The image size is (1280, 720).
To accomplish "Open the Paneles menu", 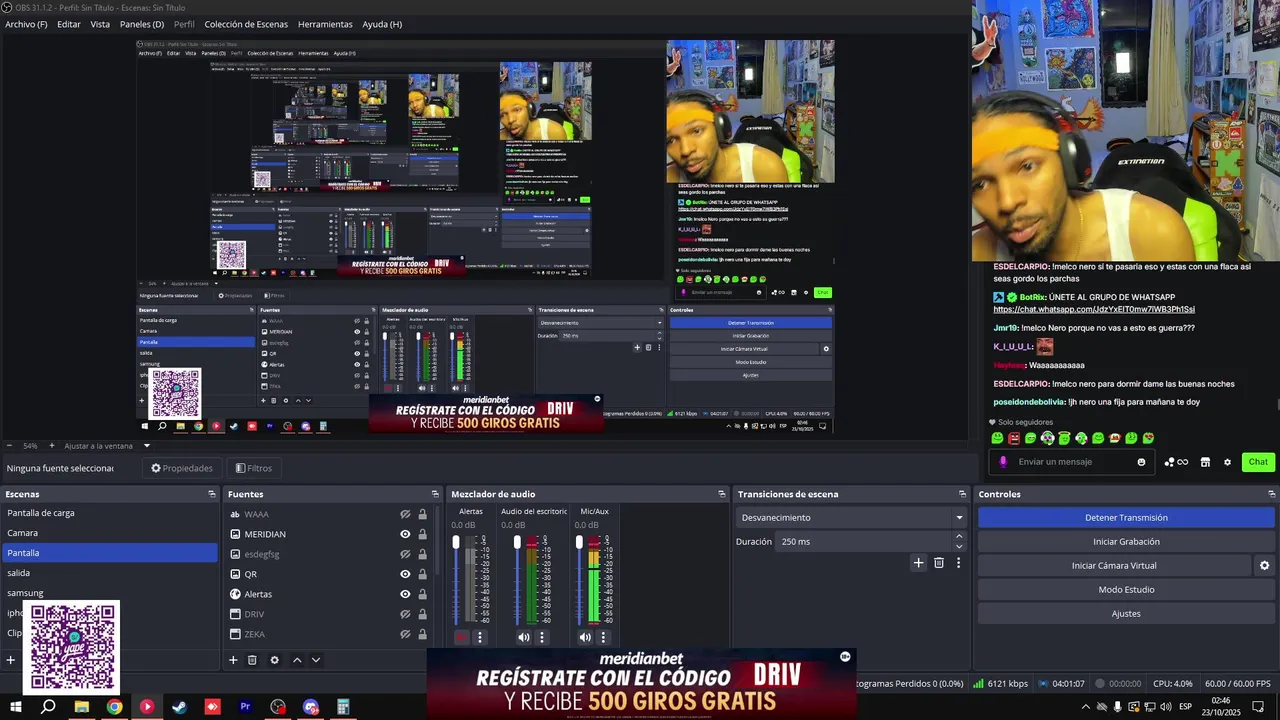I will coord(142,24).
